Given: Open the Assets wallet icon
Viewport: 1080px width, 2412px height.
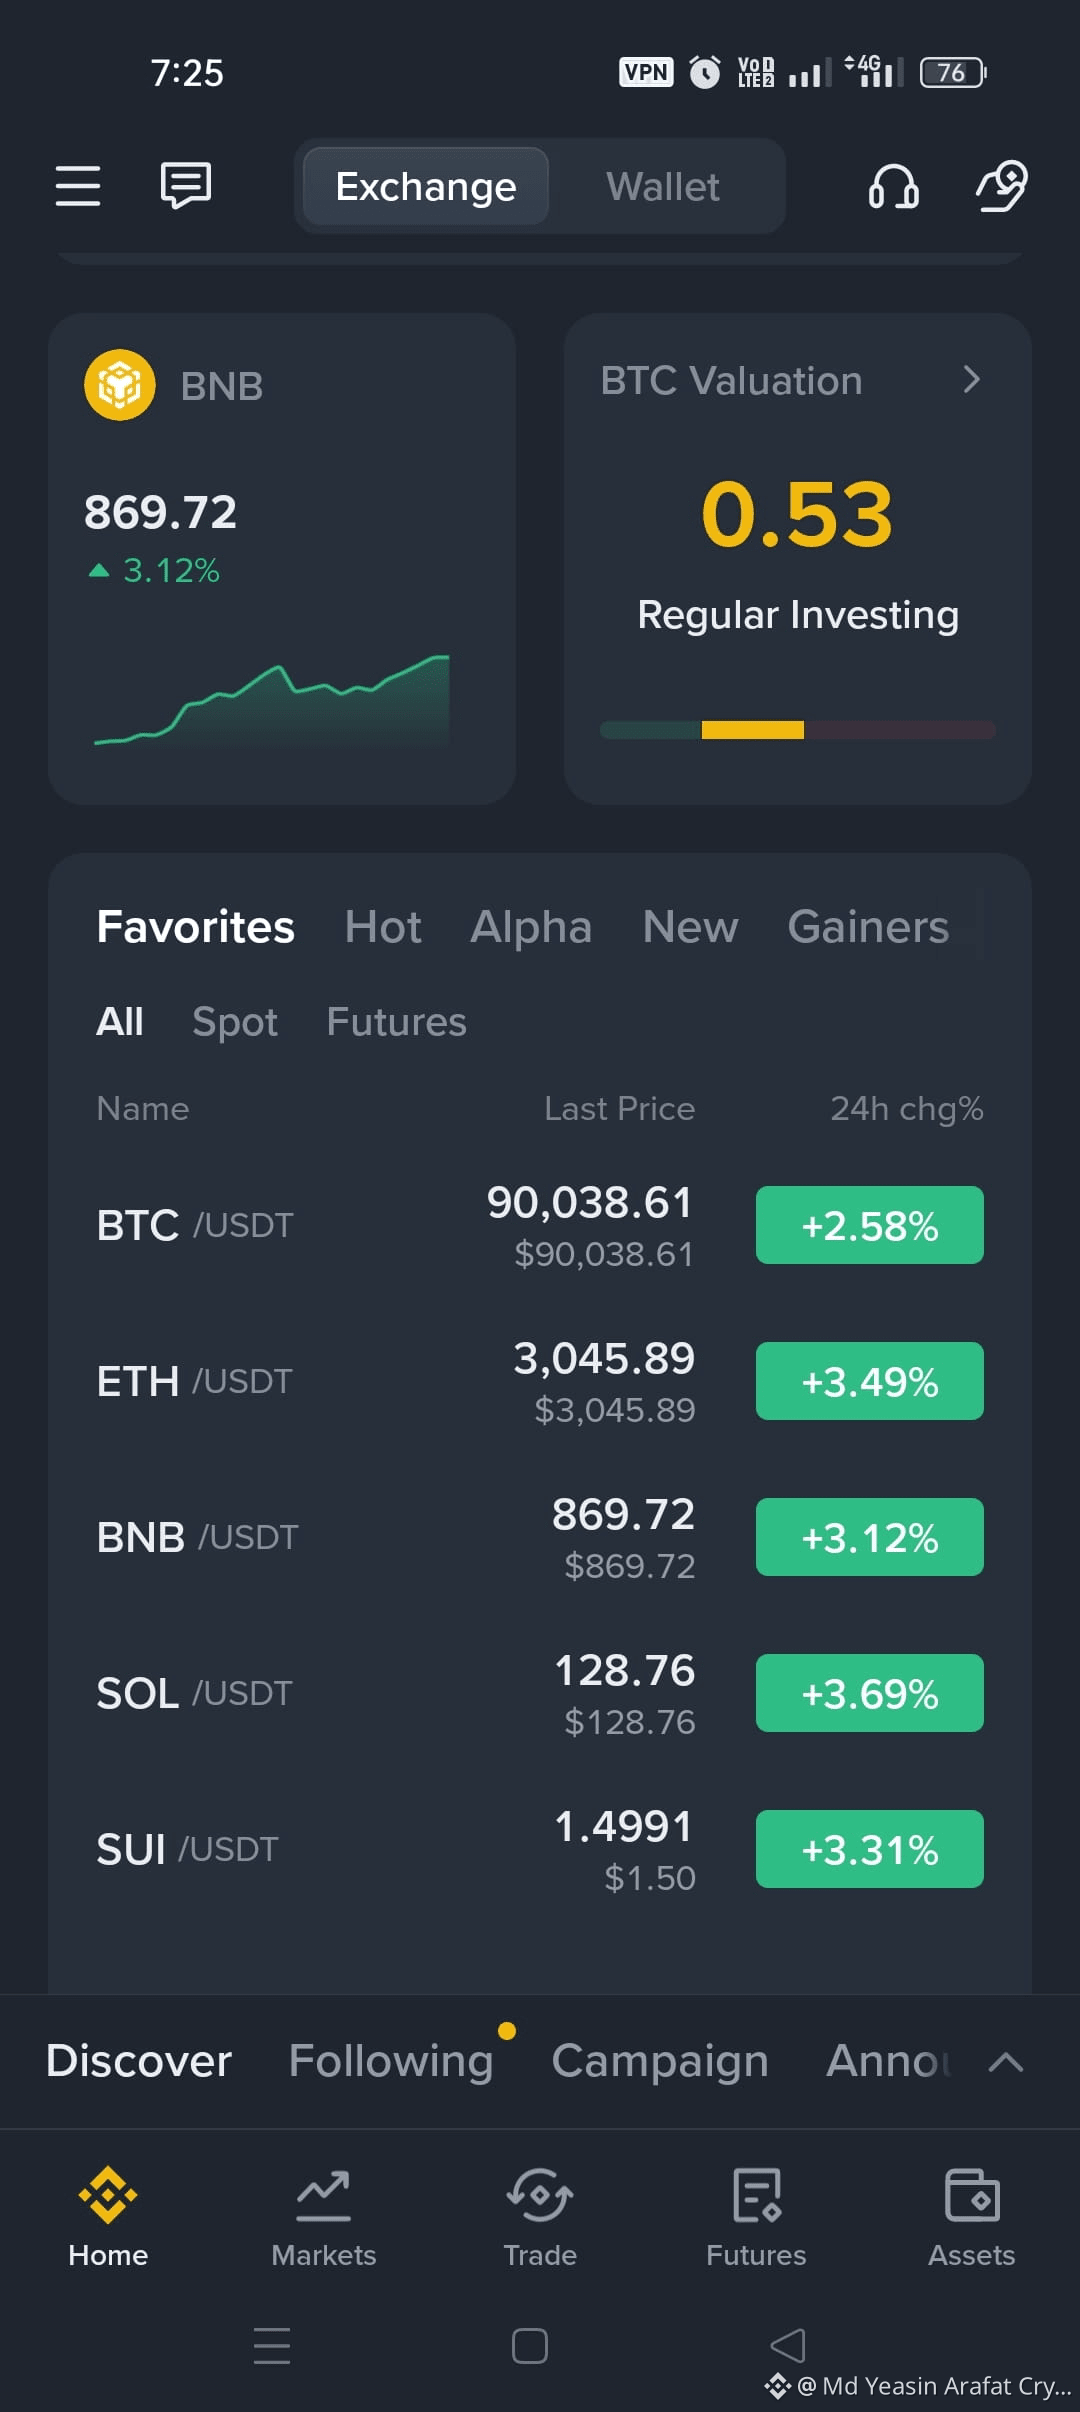Looking at the screenshot, I should click(x=972, y=2195).
